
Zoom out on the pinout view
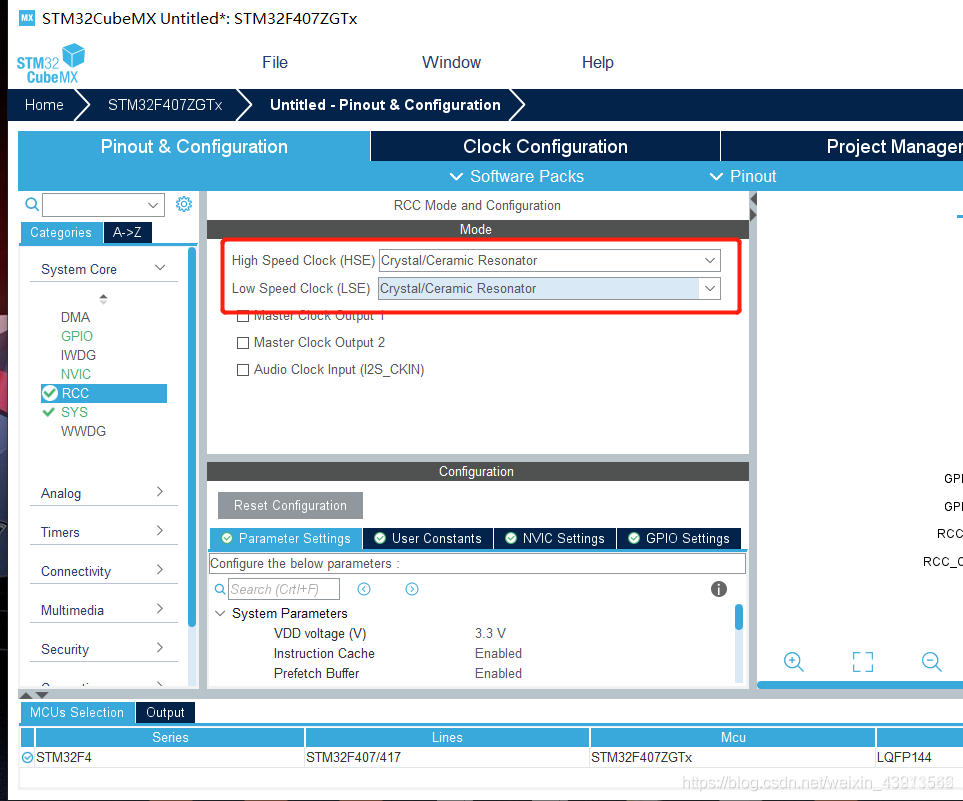932,662
